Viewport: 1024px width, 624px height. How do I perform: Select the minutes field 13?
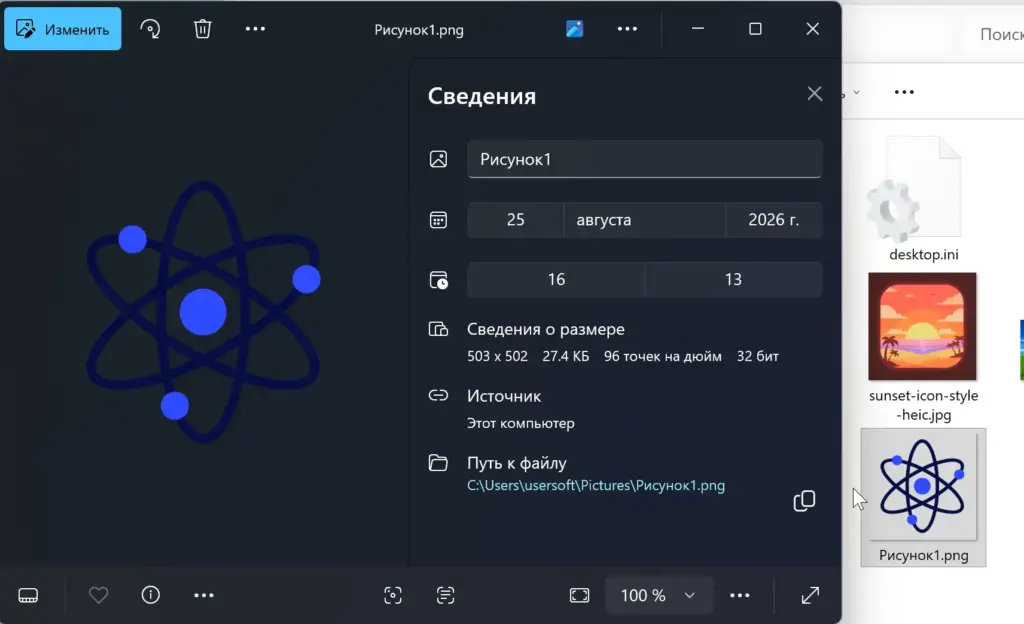[733, 279]
